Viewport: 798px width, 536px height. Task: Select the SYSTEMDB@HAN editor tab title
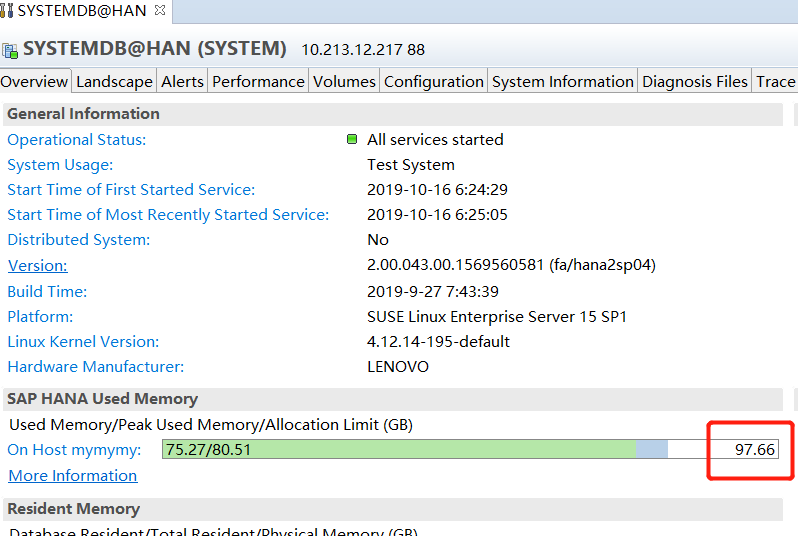[82, 11]
